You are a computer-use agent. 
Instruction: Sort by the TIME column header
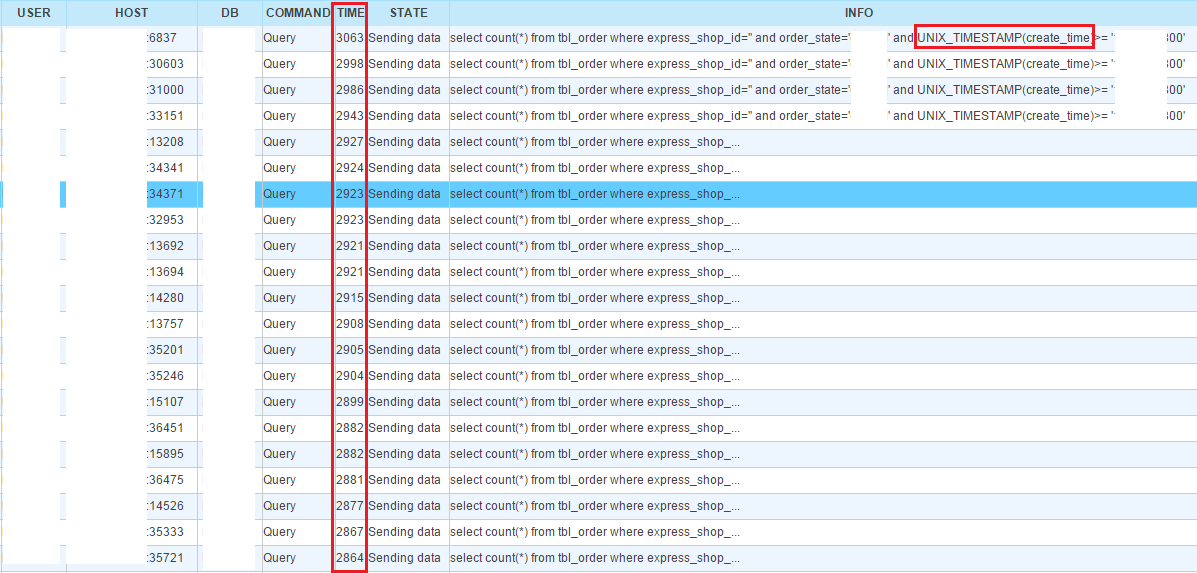tap(350, 13)
